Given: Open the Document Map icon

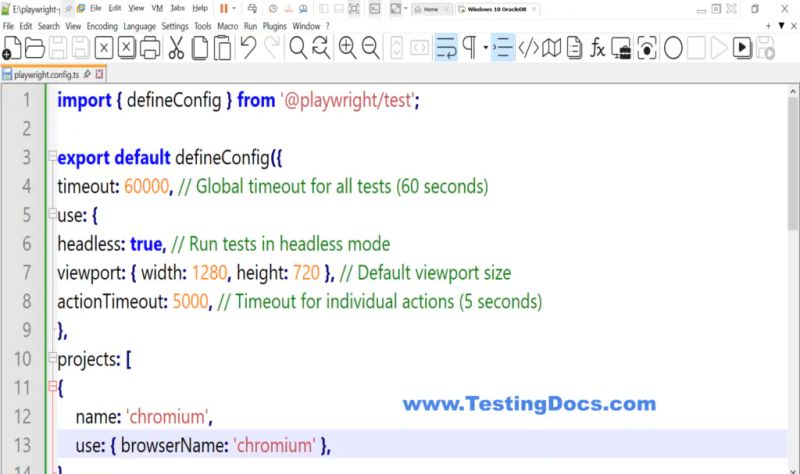Looking at the screenshot, I should pos(552,48).
